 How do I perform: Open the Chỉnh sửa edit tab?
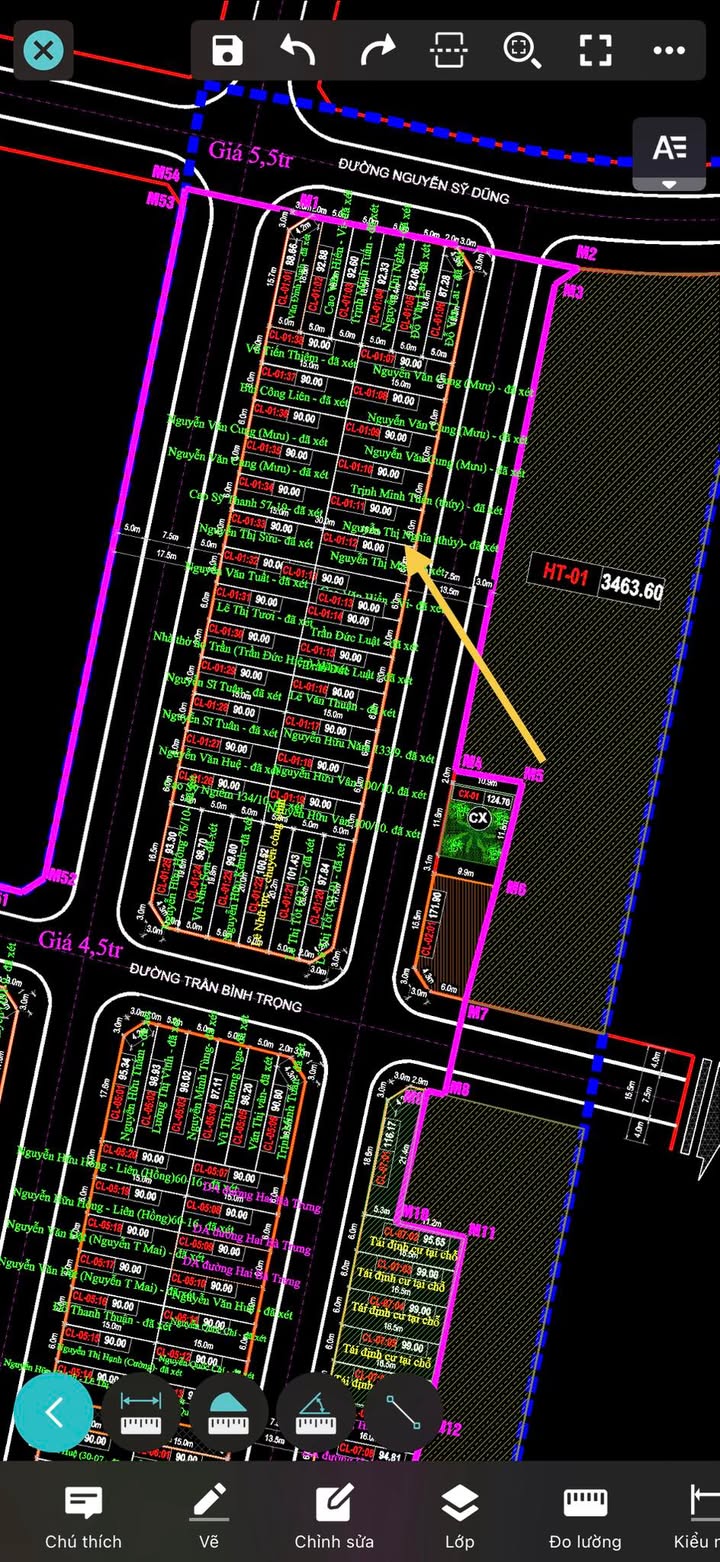(334, 1516)
